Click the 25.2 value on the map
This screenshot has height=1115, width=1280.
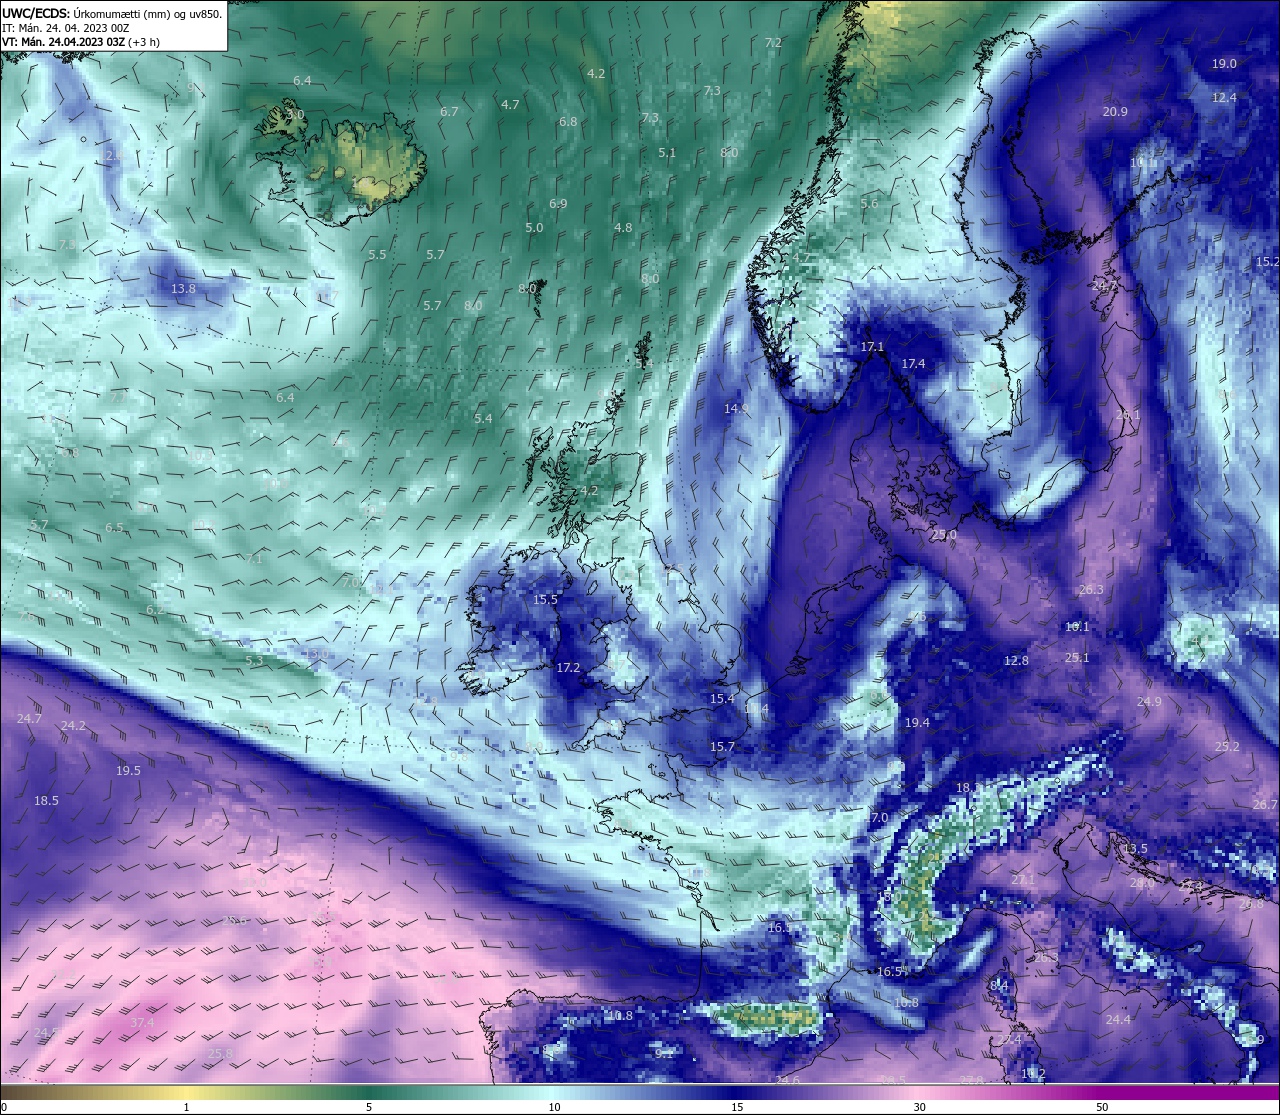click(1227, 747)
